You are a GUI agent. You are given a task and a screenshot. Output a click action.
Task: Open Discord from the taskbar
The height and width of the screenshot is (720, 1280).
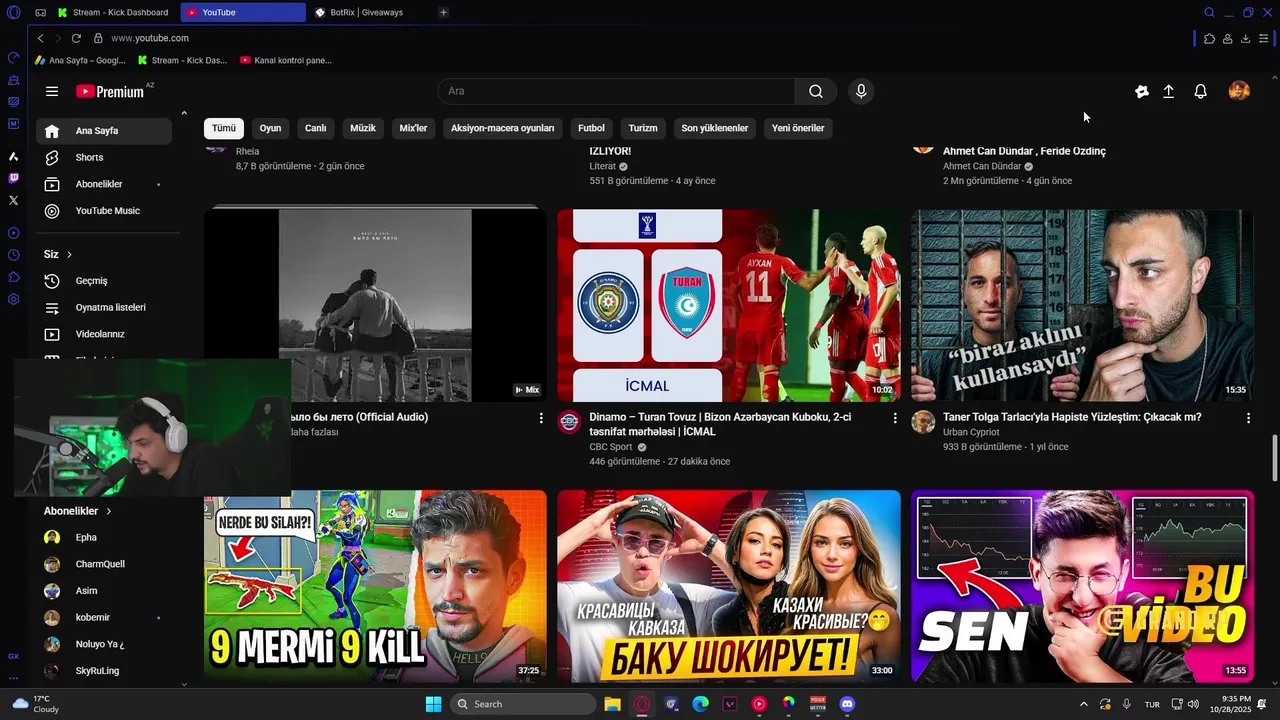coord(847,704)
